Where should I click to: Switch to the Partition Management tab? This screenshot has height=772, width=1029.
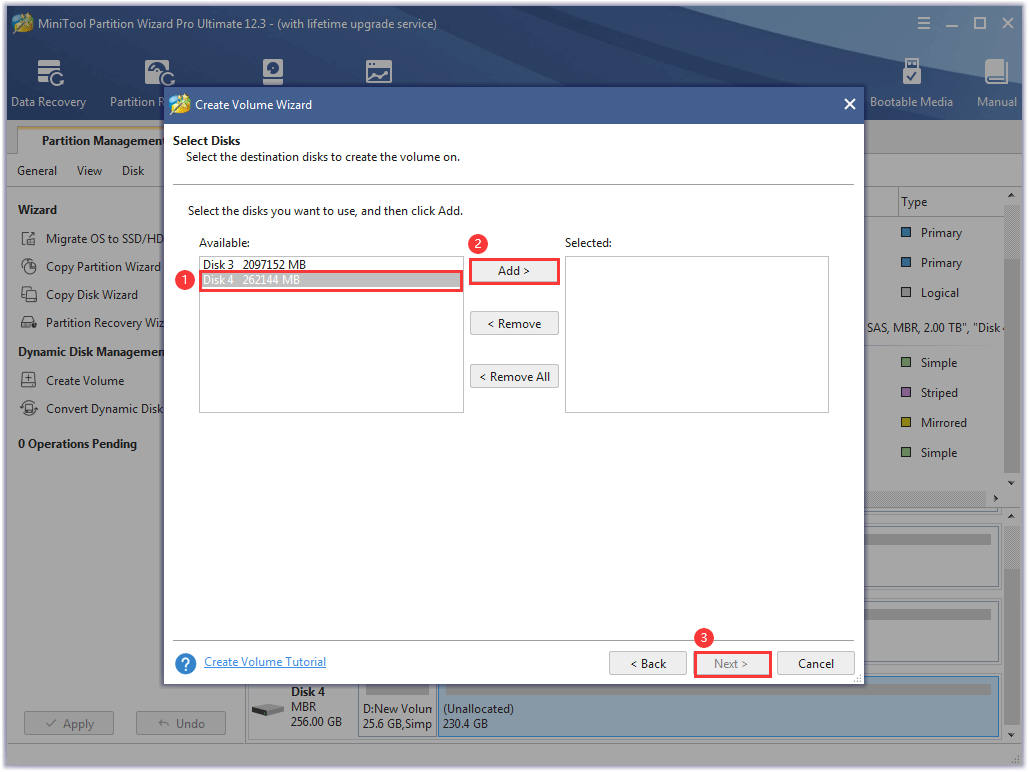point(102,140)
